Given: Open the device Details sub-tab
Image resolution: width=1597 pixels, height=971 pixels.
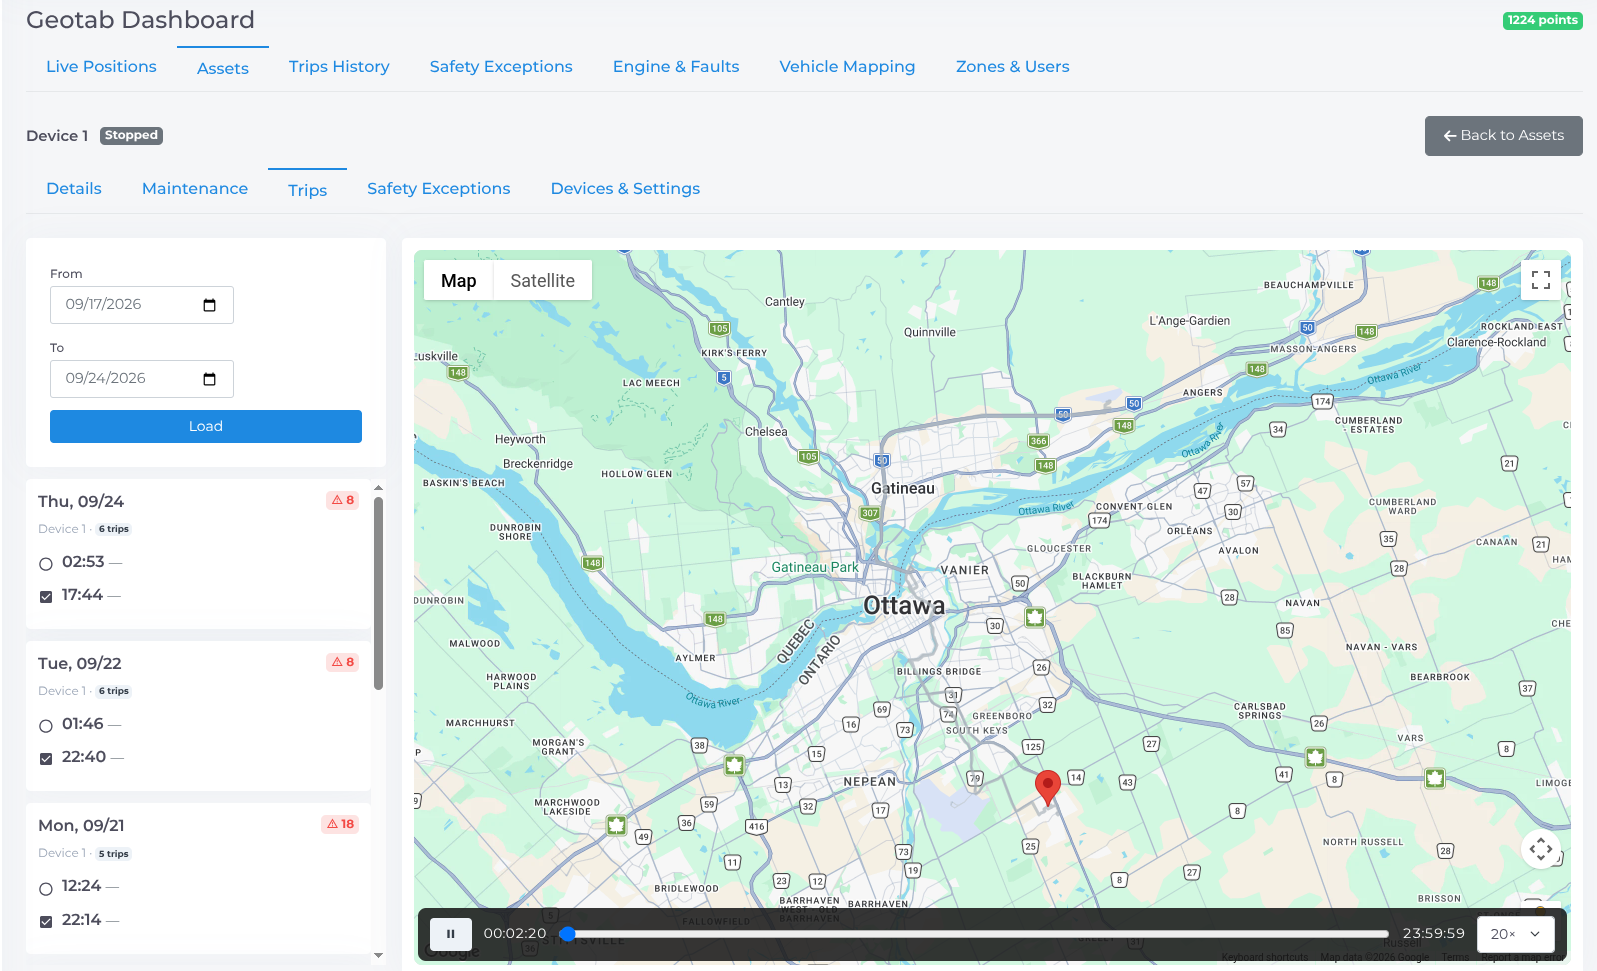Looking at the screenshot, I should [74, 189].
